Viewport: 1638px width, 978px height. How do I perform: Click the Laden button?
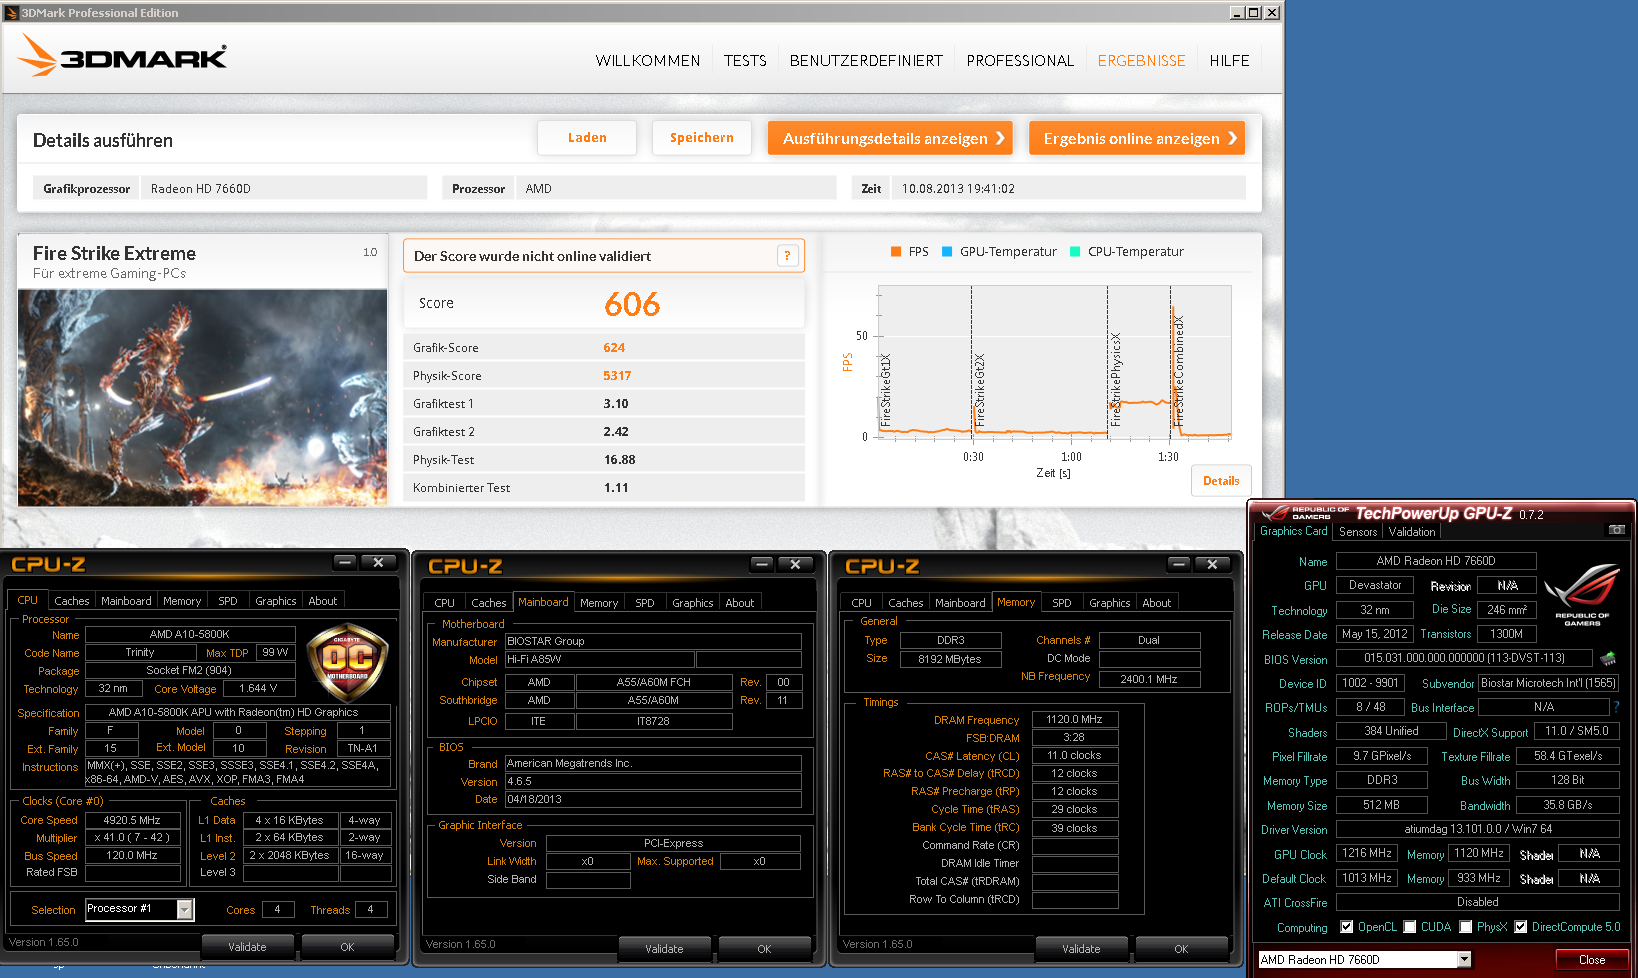tap(587, 138)
